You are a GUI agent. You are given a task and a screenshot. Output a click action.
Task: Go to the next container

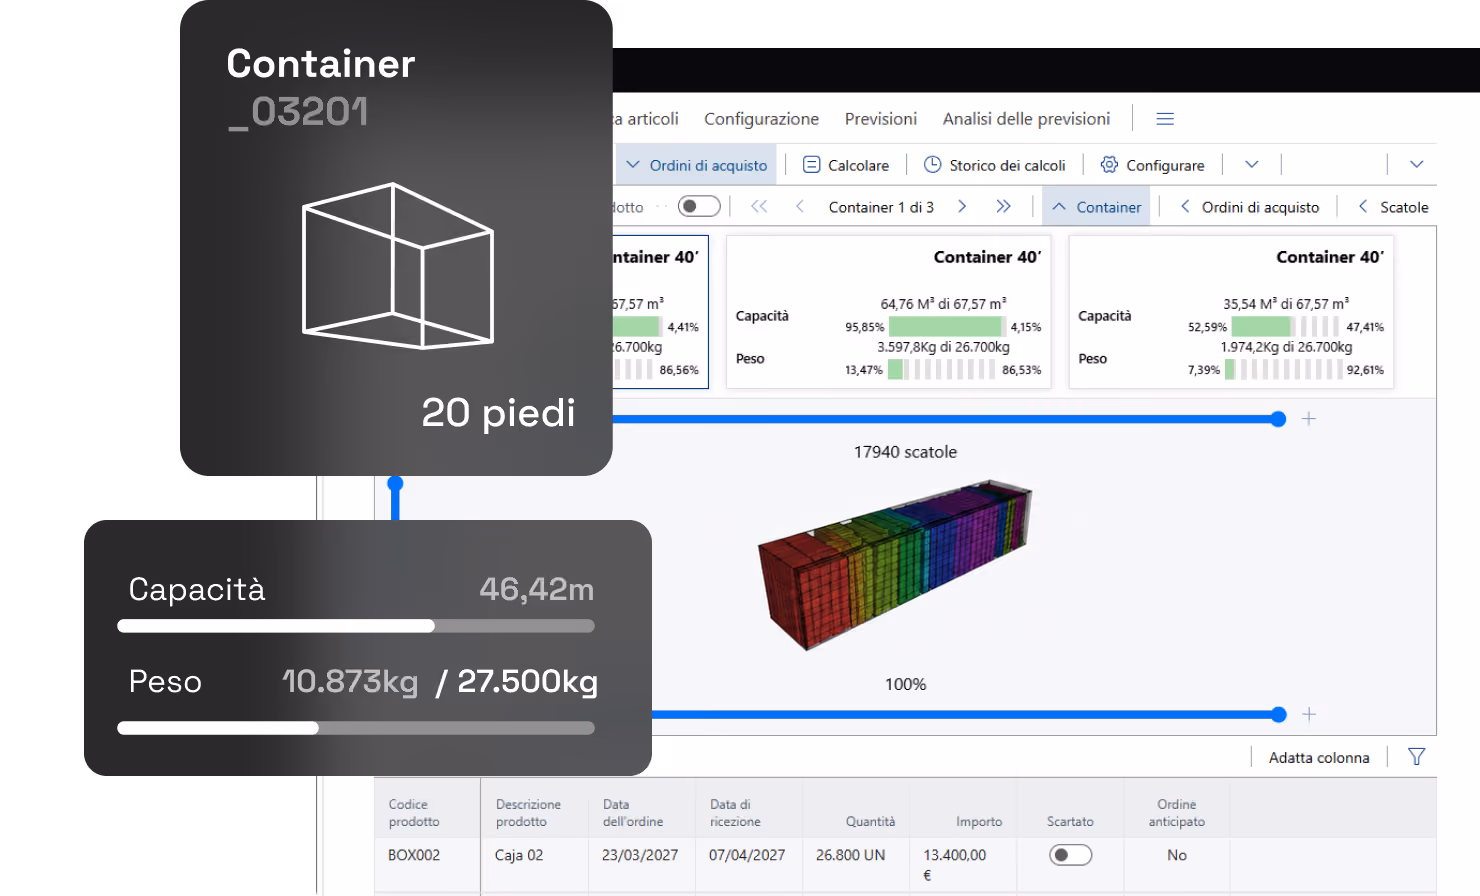(x=962, y=206)
